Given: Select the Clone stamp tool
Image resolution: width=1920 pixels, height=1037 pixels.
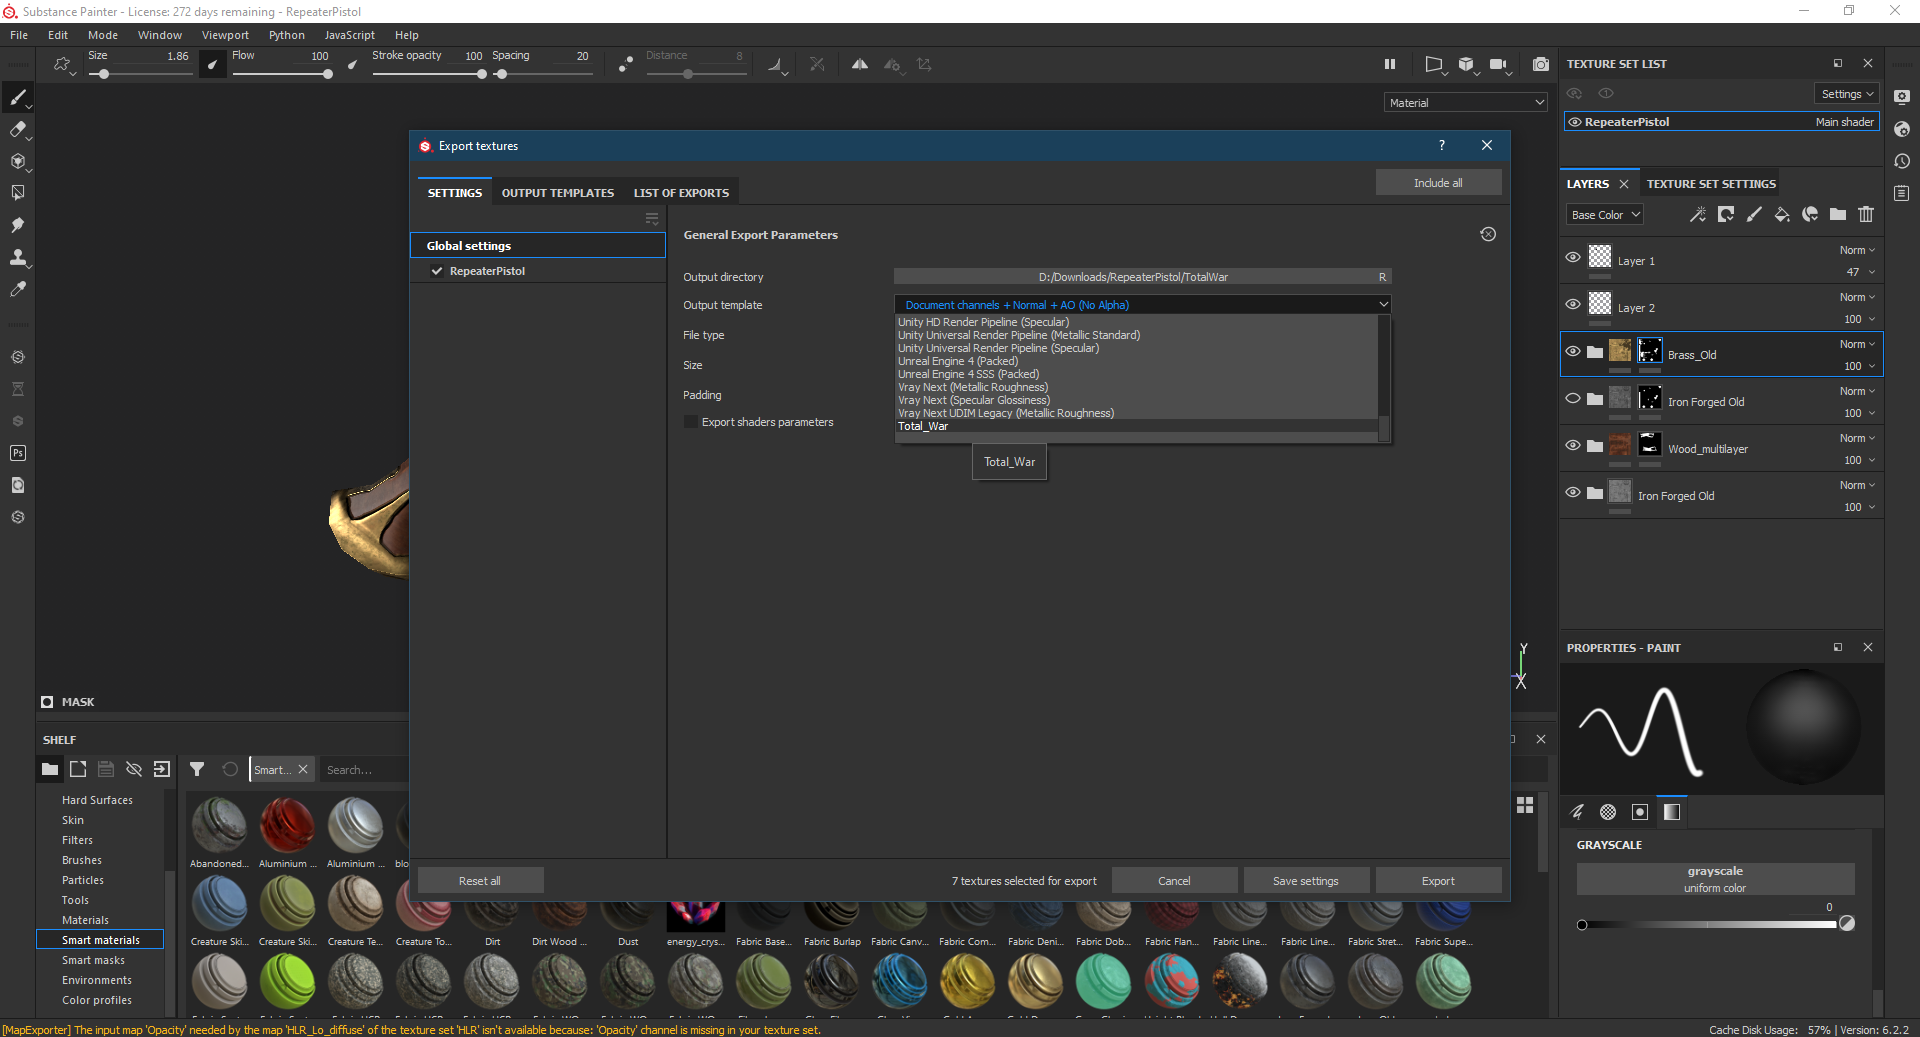Looking at the screenshot, I should 17,257.
